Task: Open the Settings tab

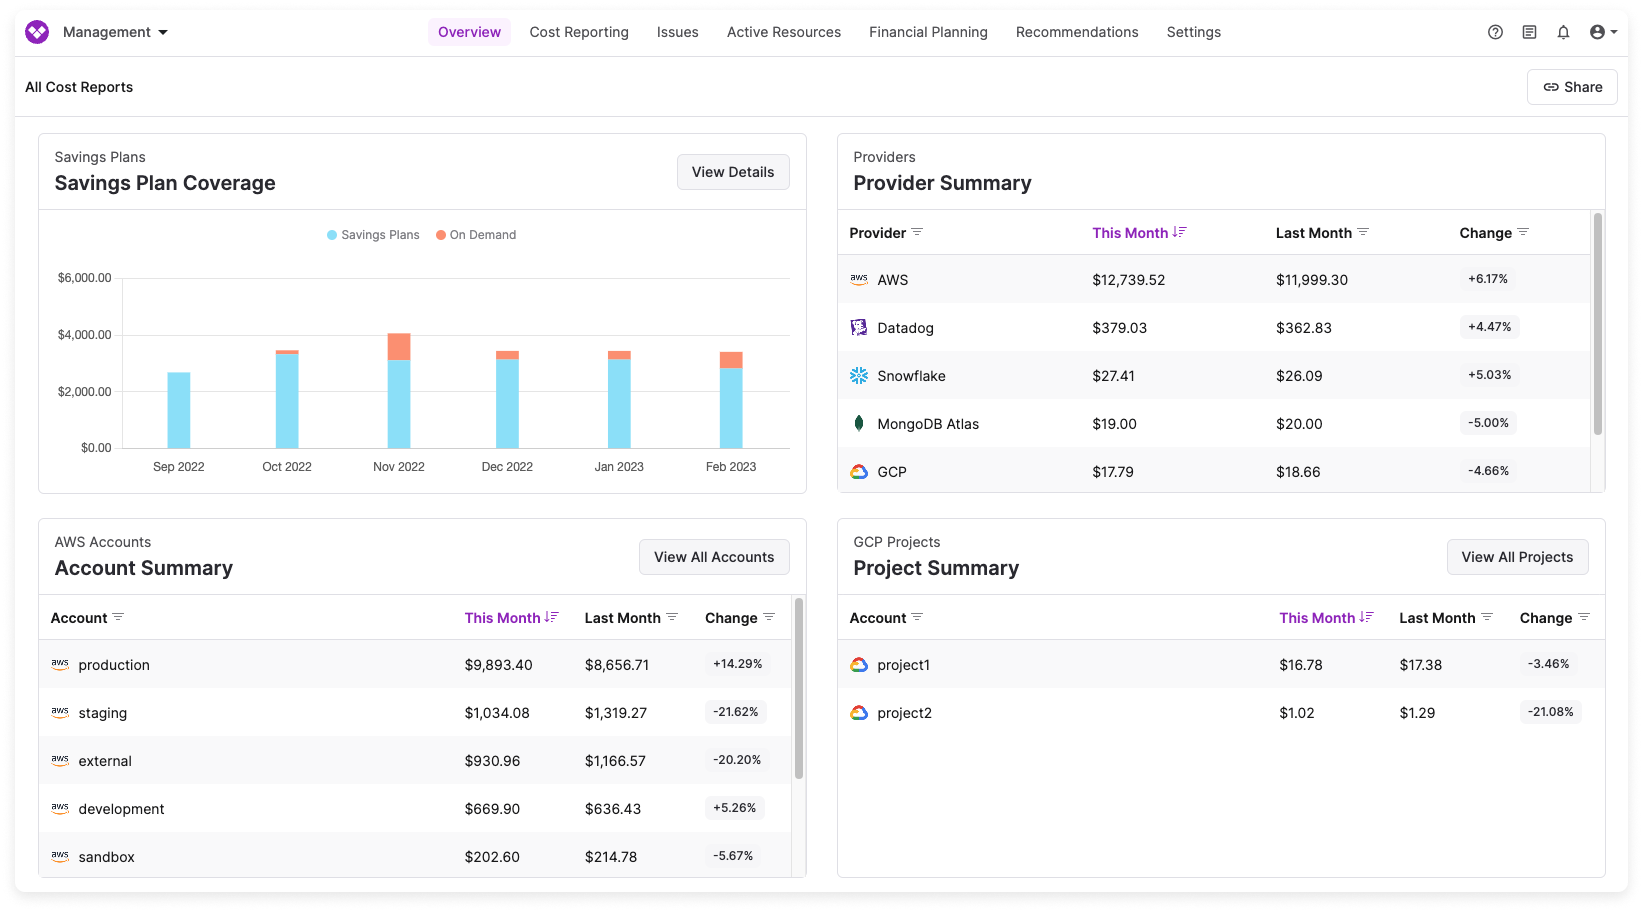Action: click(1193, 32)
